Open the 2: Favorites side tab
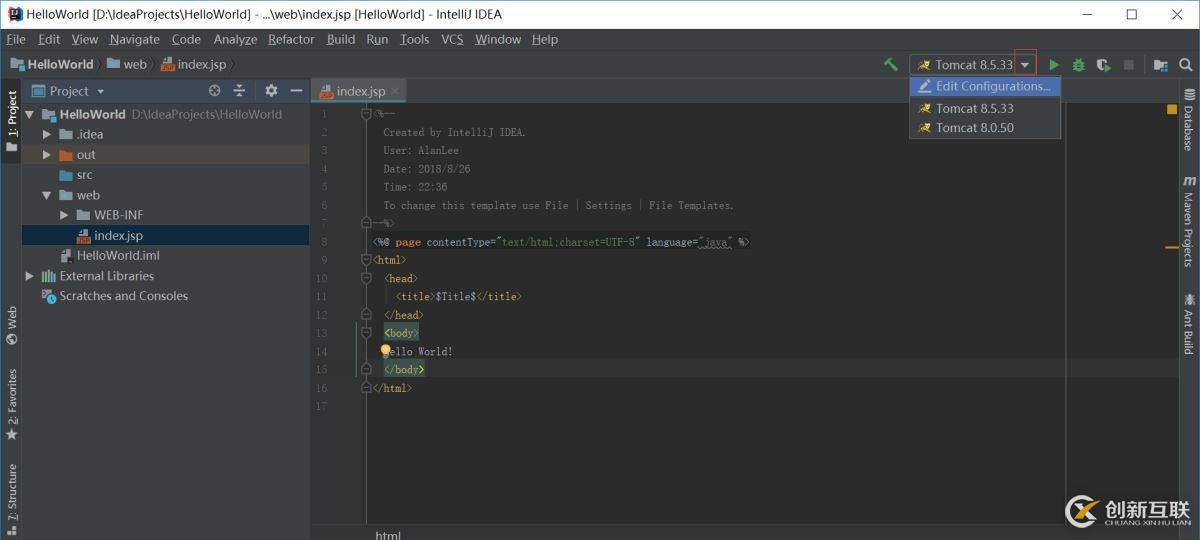The image size is (1200, 540). pos(11,405)
